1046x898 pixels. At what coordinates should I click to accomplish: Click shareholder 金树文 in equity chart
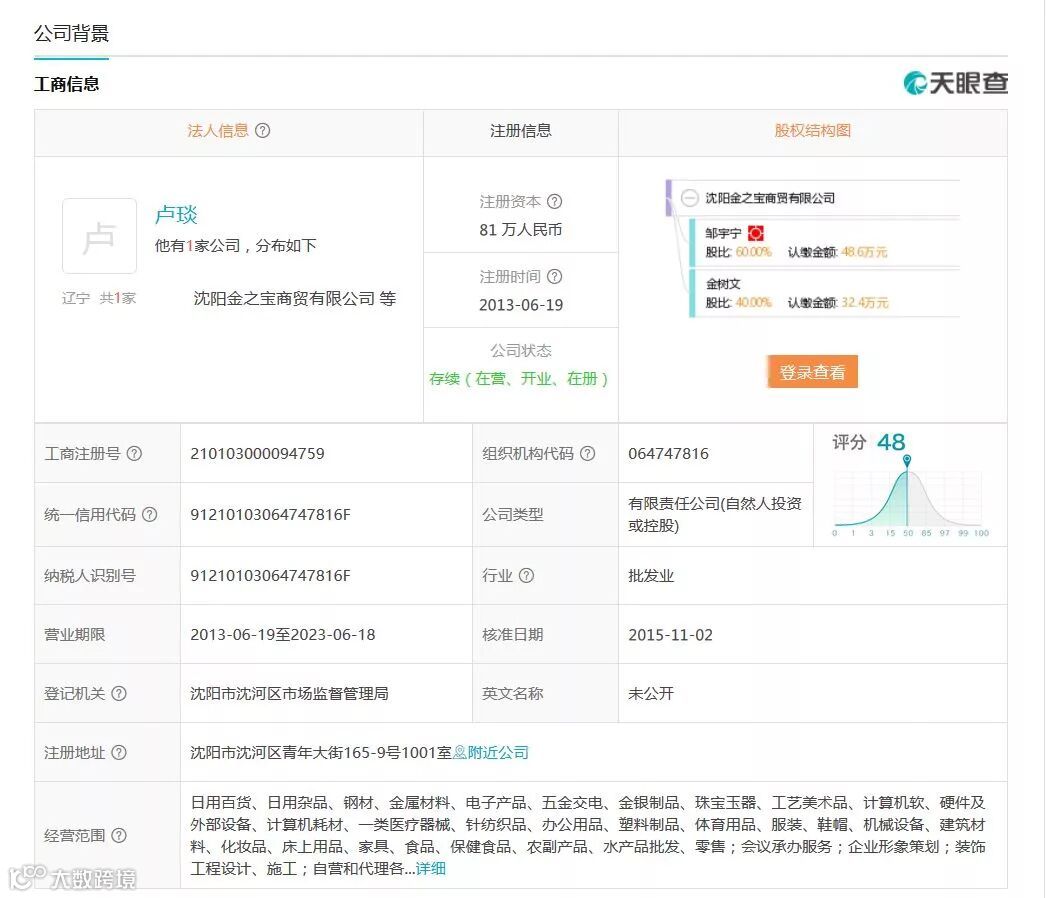pyautogui.click(x=724, y=284)
